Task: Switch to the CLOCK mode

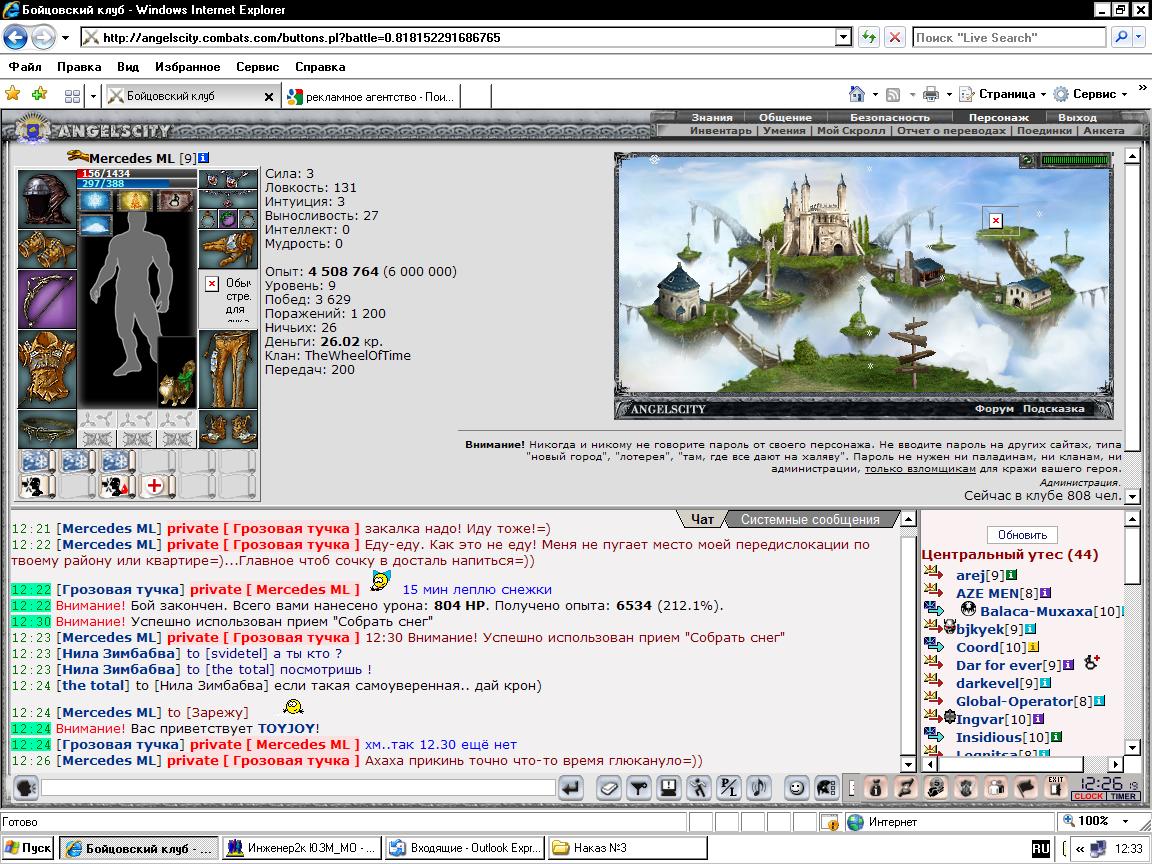Action: click(1088, 796)
